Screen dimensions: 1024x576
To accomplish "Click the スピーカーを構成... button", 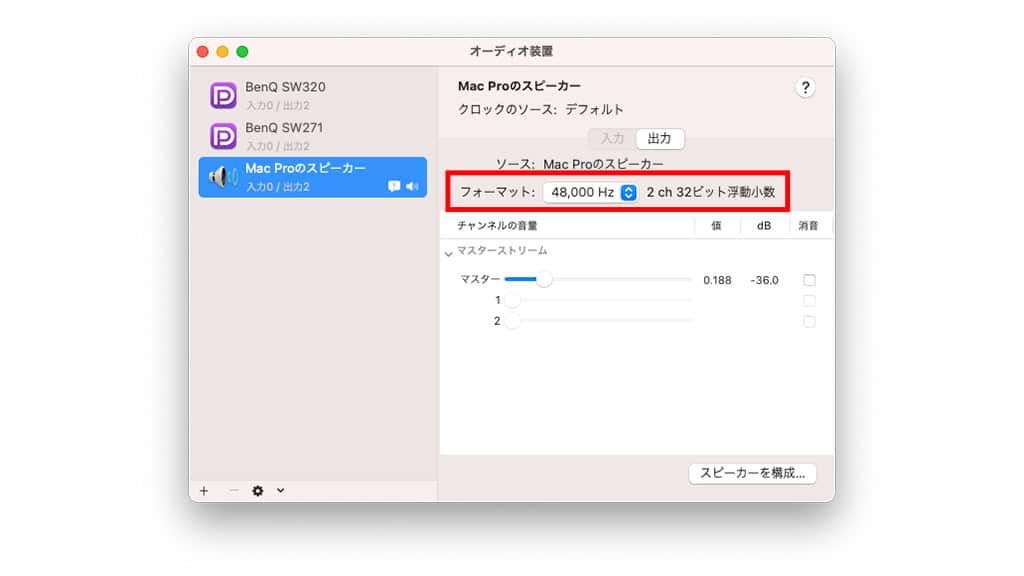I will click(x=752, y=473).
